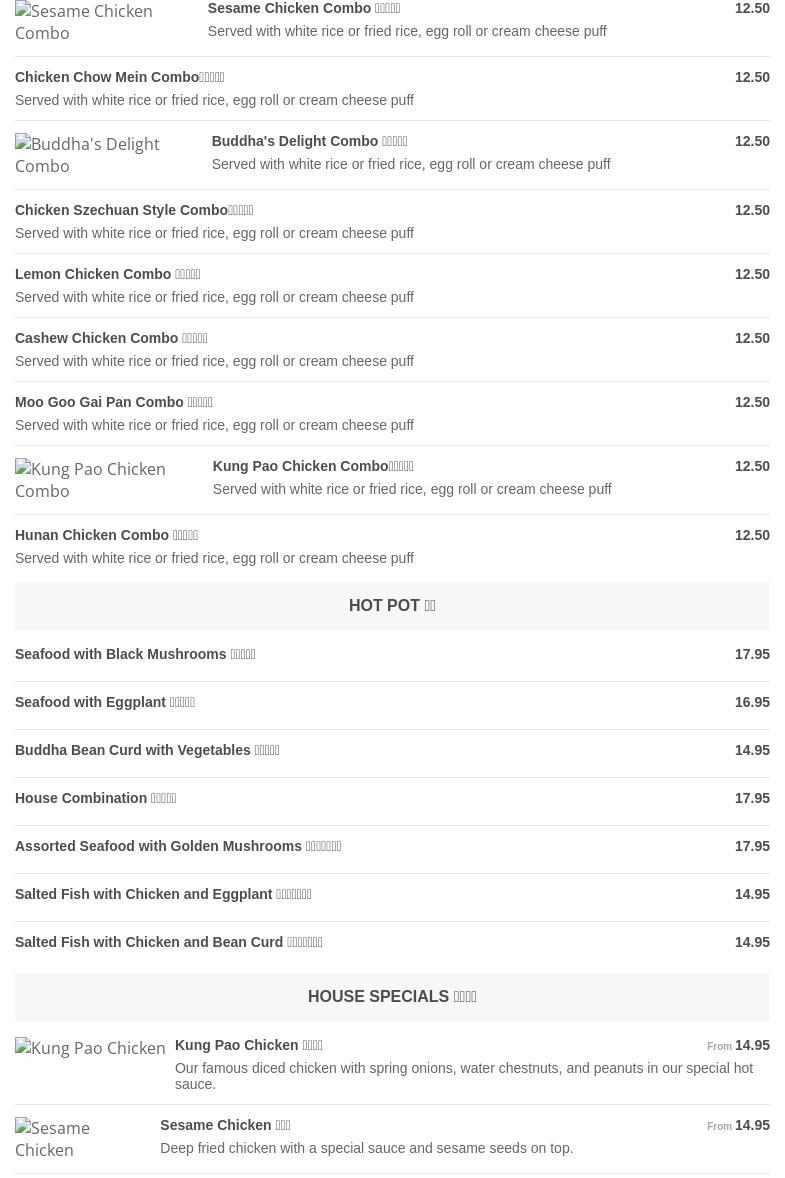This screenshot has height=1178, width=785.
Task: Click the Hunan Chicken Combo item name
Action: click(107, 535)
